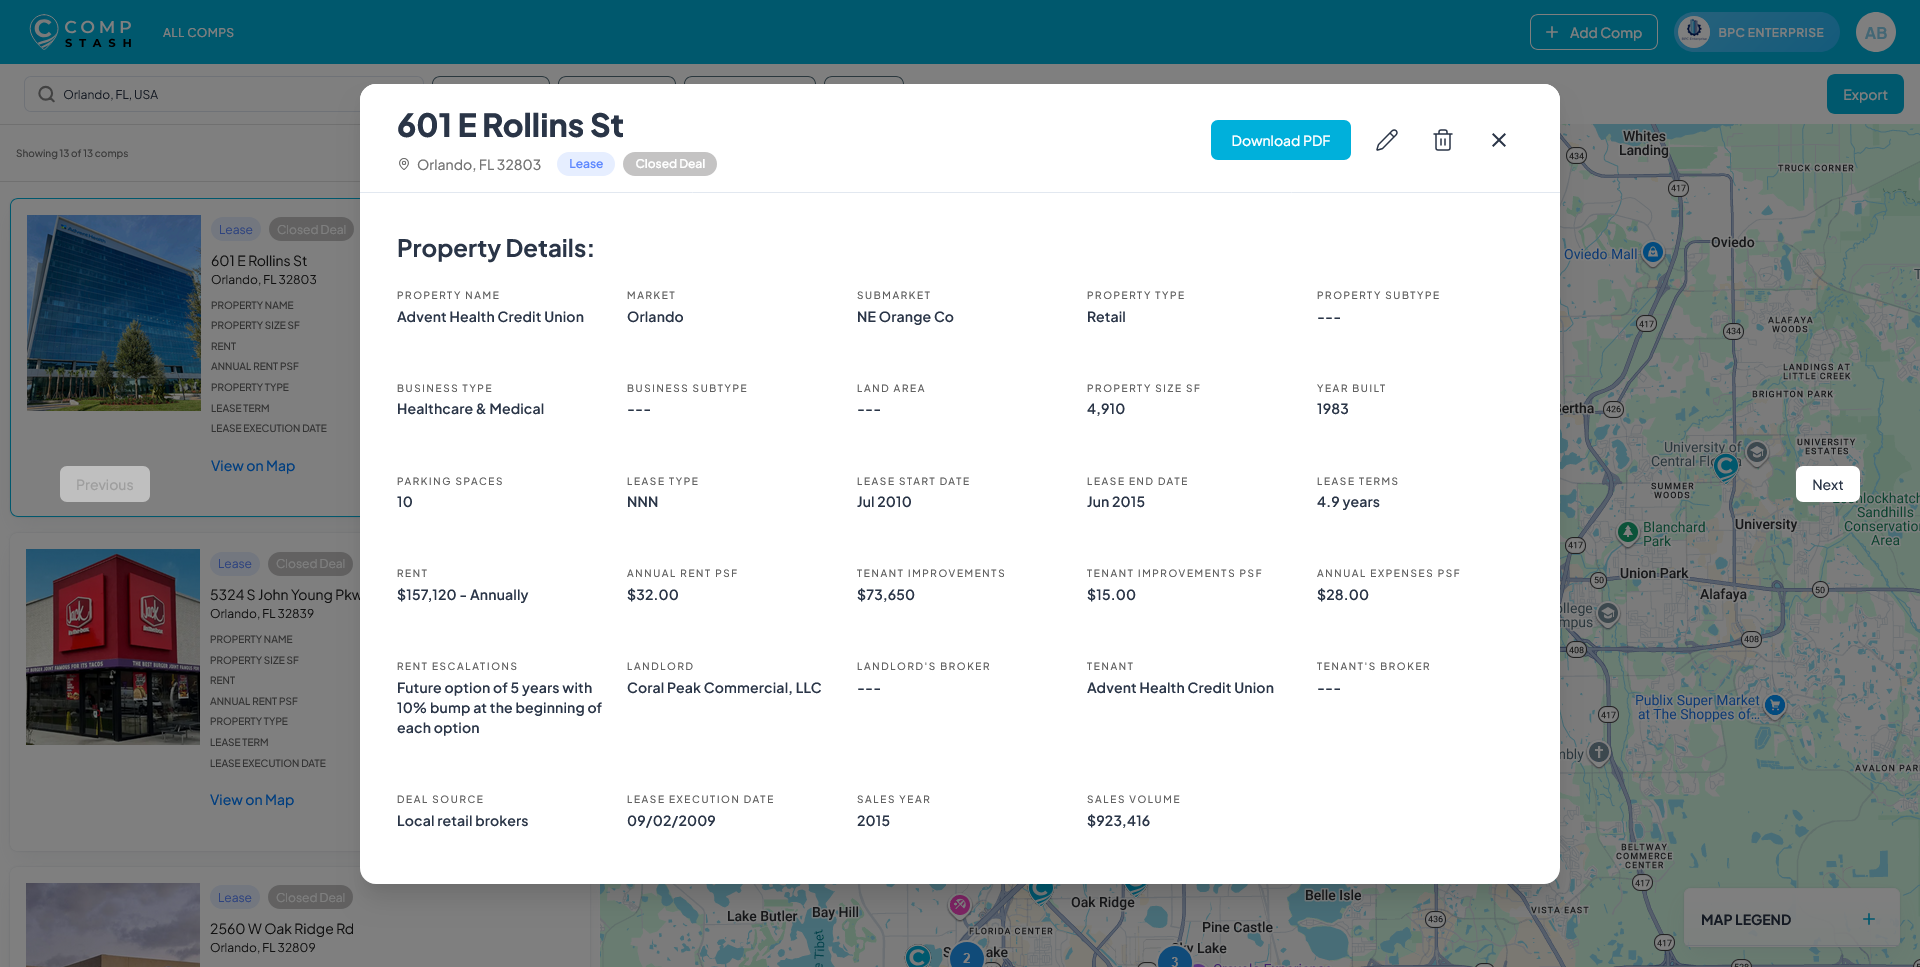Viewport: 1920px width, 967px height.
Task: Open the AB user avatar menu
Action: [x=1875, y=32]
